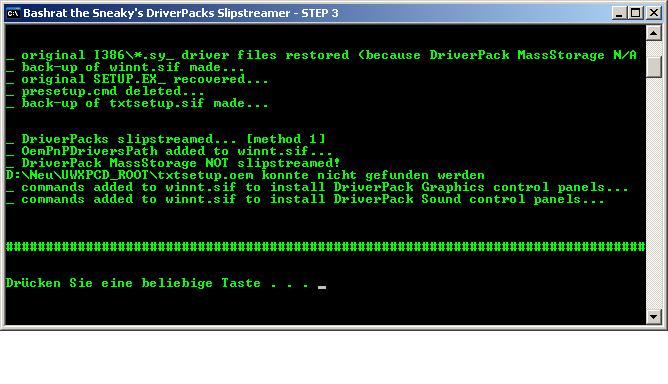Maximize the DriverPacks Slipstreamer window
The width and height of the screenshot is (668, 384).
click(x=635, y=13)
